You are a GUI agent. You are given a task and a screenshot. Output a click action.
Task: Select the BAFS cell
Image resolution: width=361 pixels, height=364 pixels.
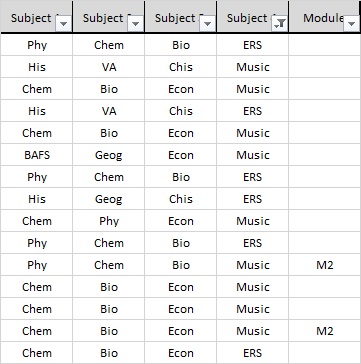[x=37, y=155]
